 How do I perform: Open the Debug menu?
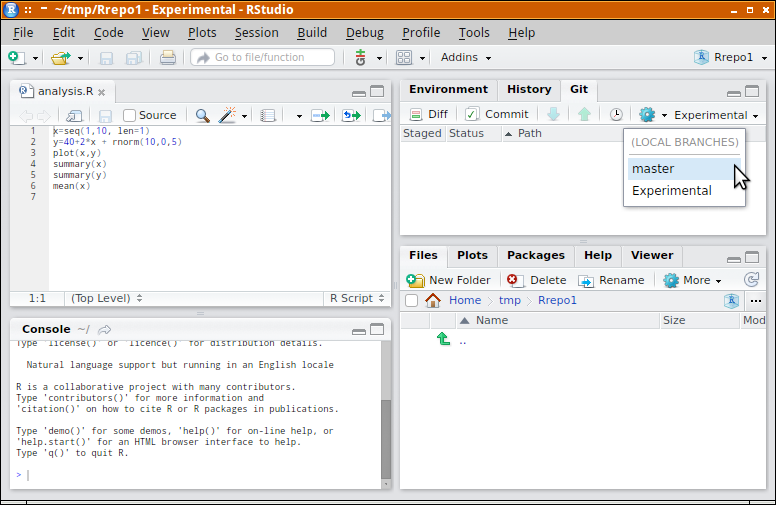tap(365, 33)
